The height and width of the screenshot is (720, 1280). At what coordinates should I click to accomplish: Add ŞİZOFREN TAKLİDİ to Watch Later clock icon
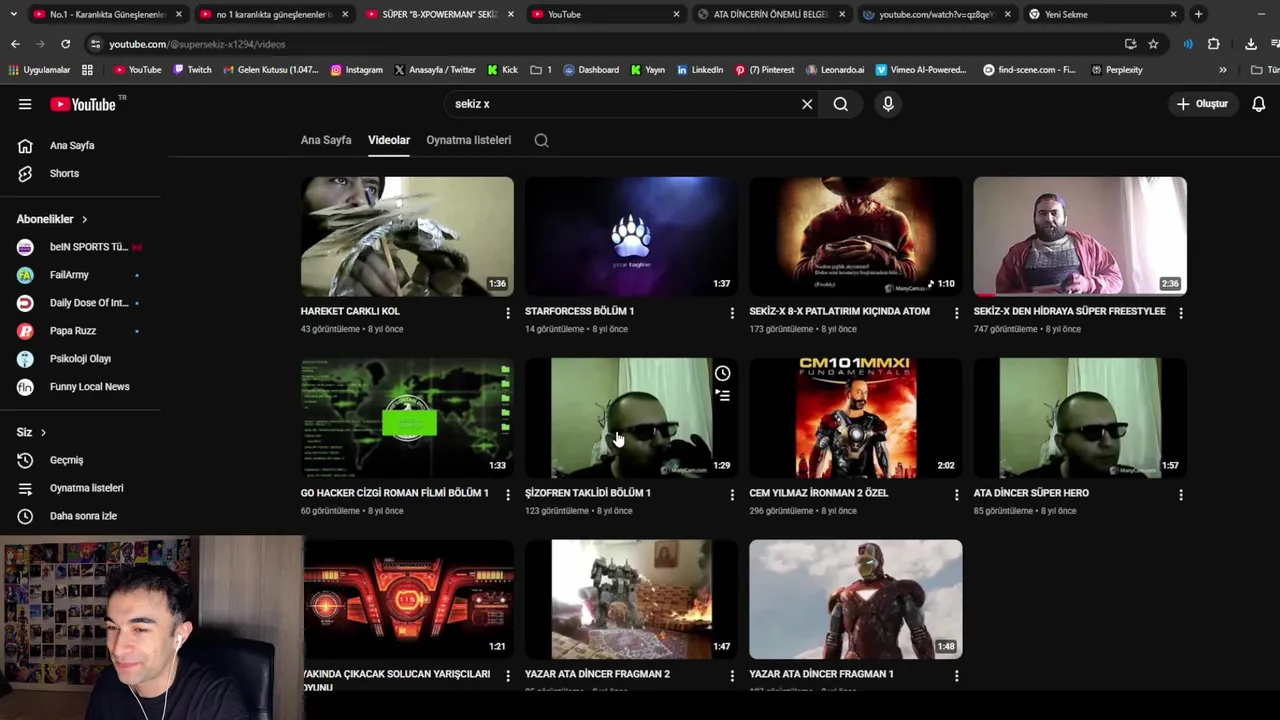coord(722,373)
